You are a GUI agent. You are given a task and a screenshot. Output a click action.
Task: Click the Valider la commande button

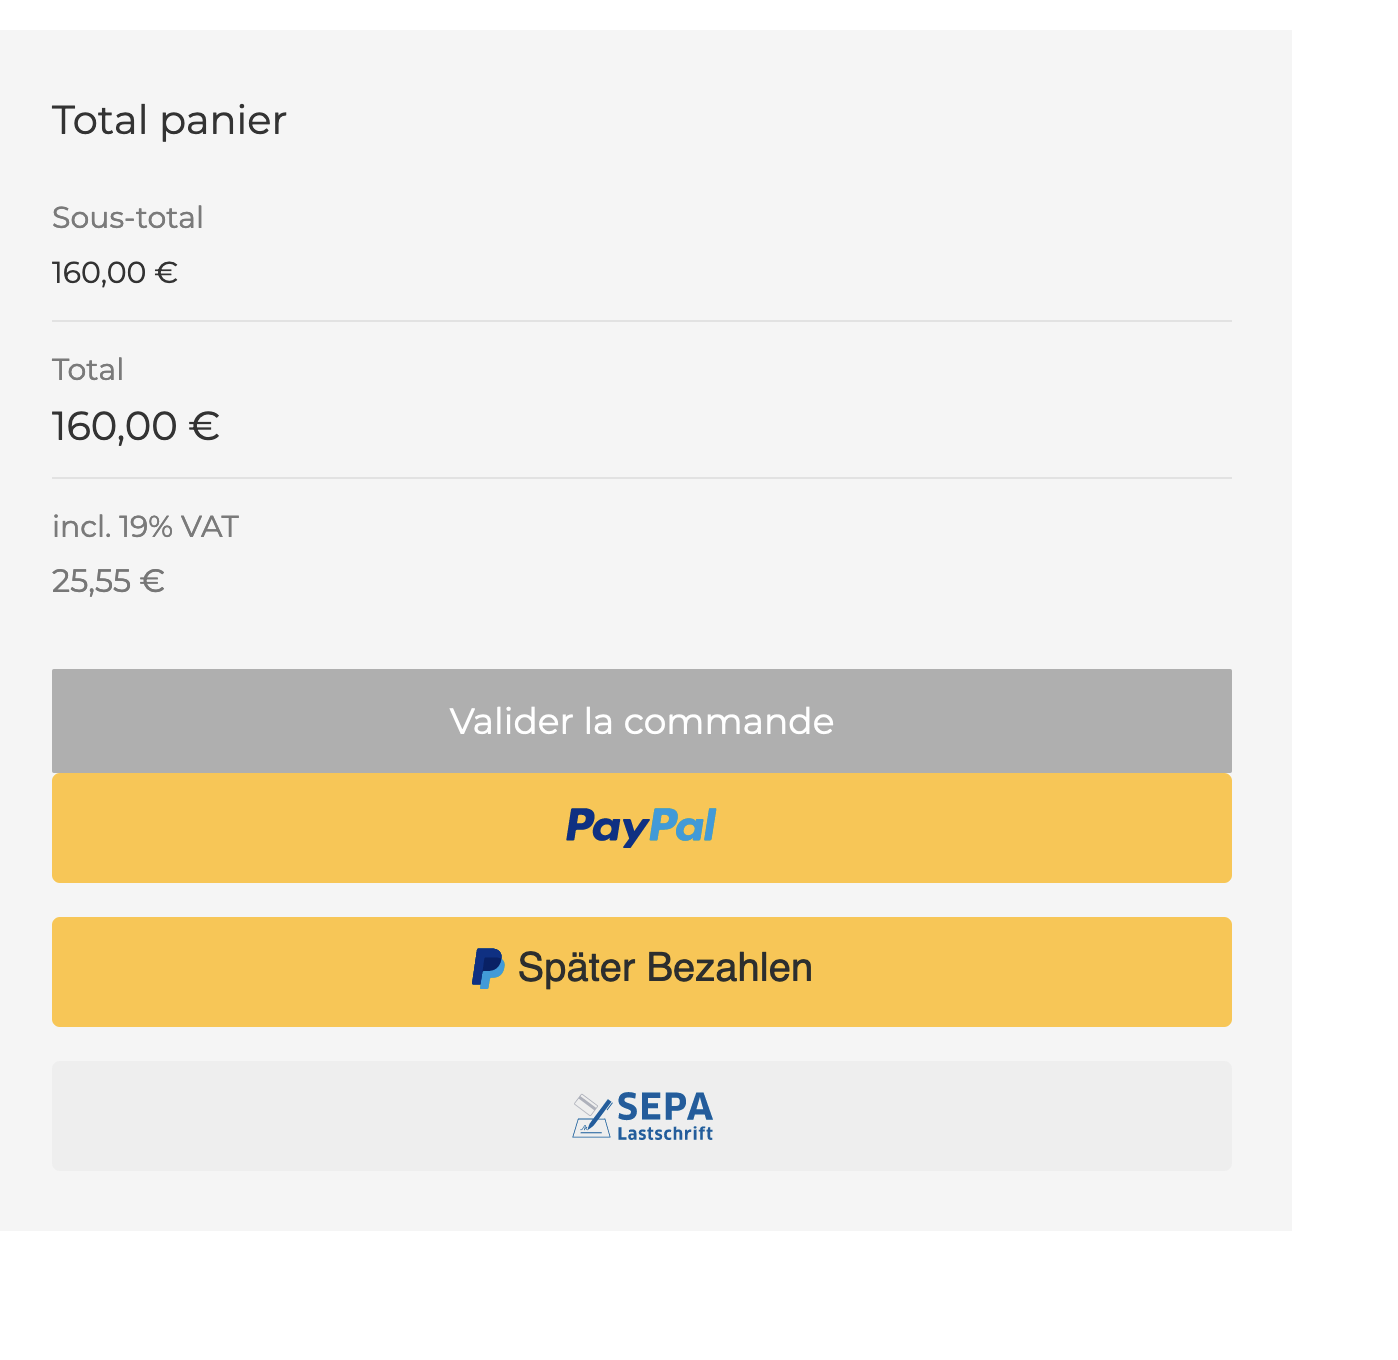(641, 721)
